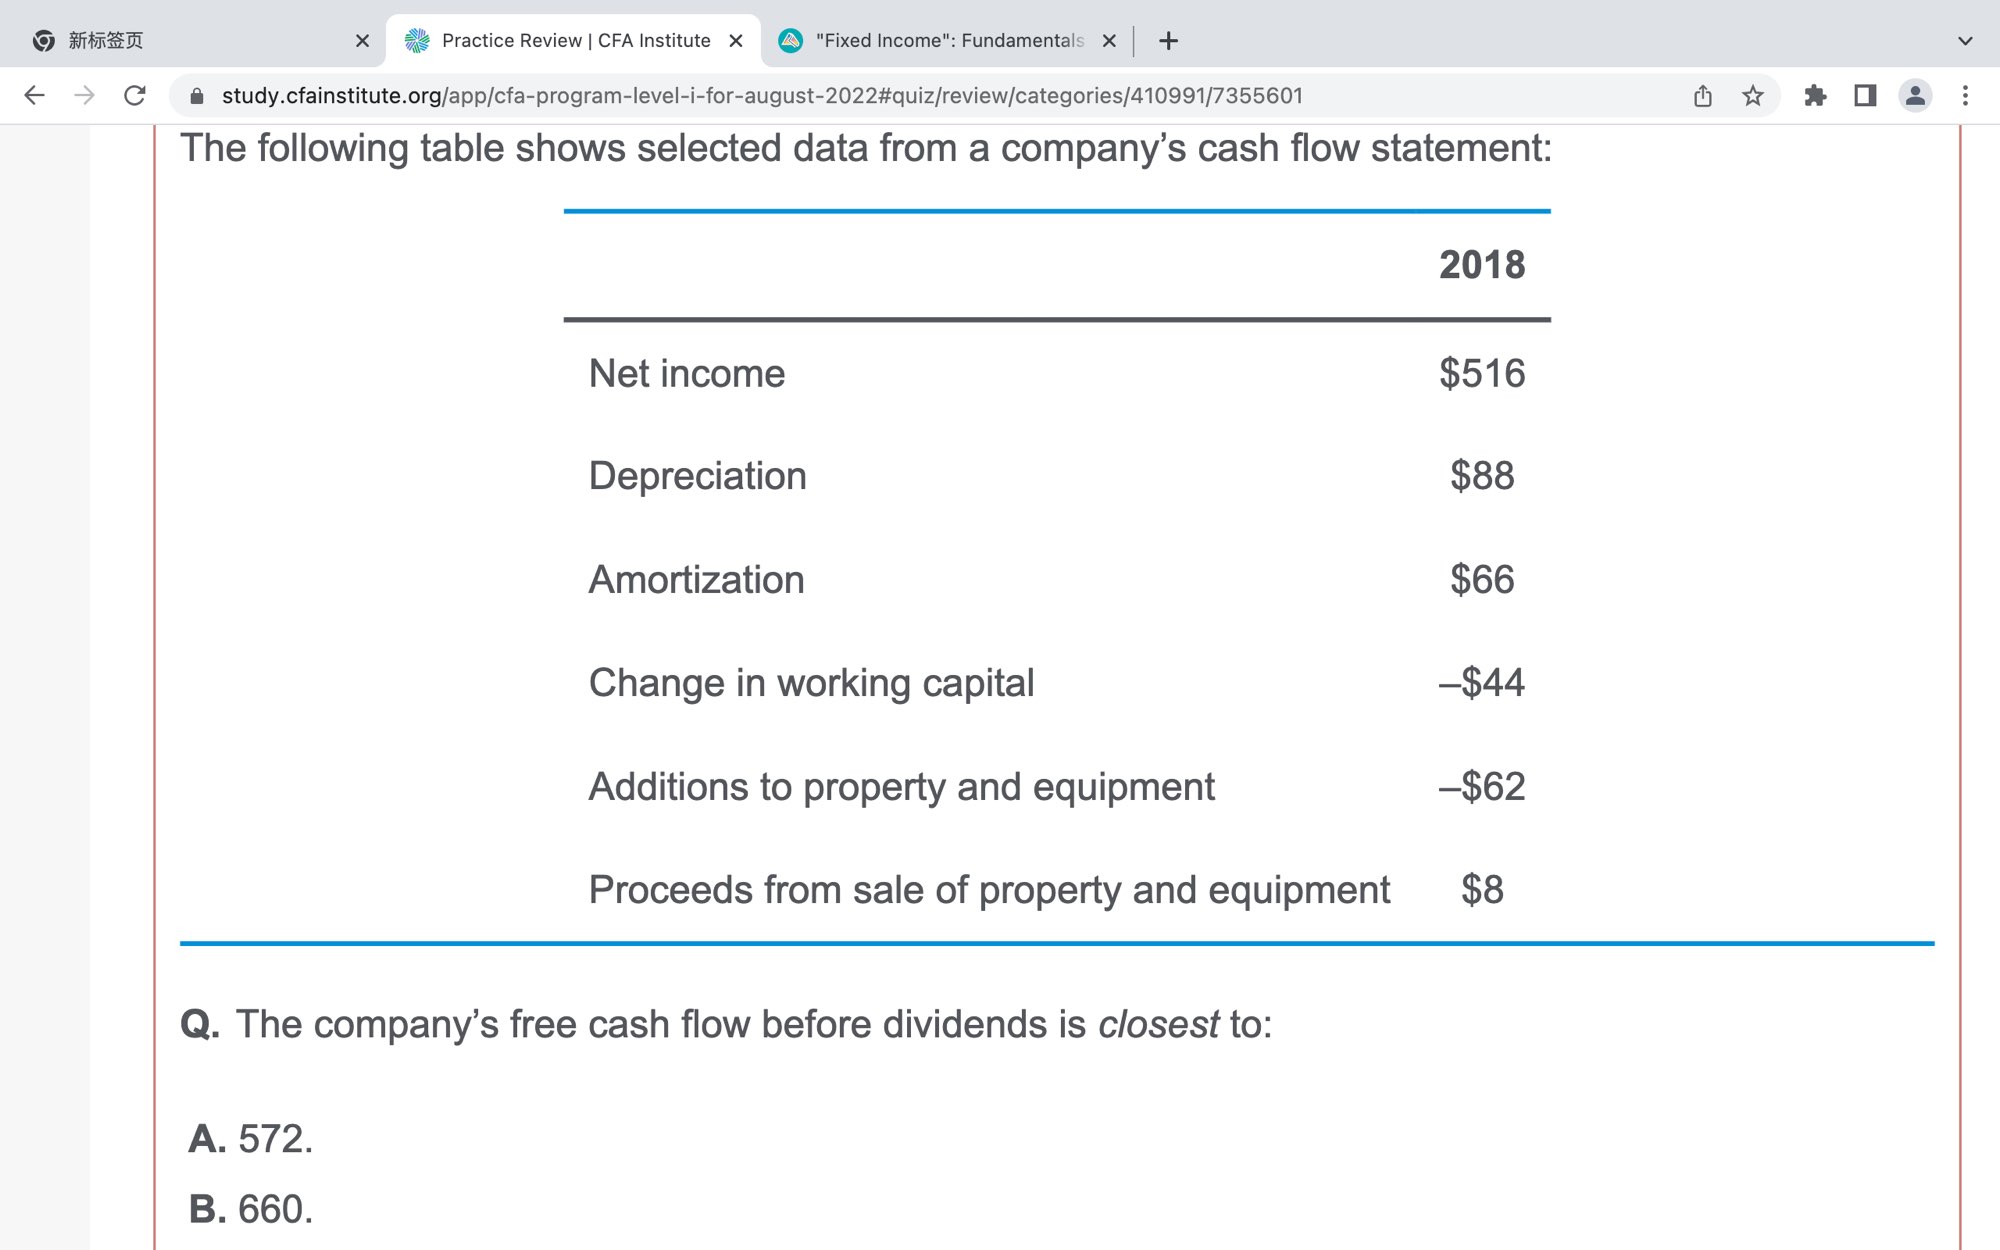Image resolution: width=2000 pixels, height=1250 pixels.
Task: Click the share page icon
Action: coord(1702,95)
